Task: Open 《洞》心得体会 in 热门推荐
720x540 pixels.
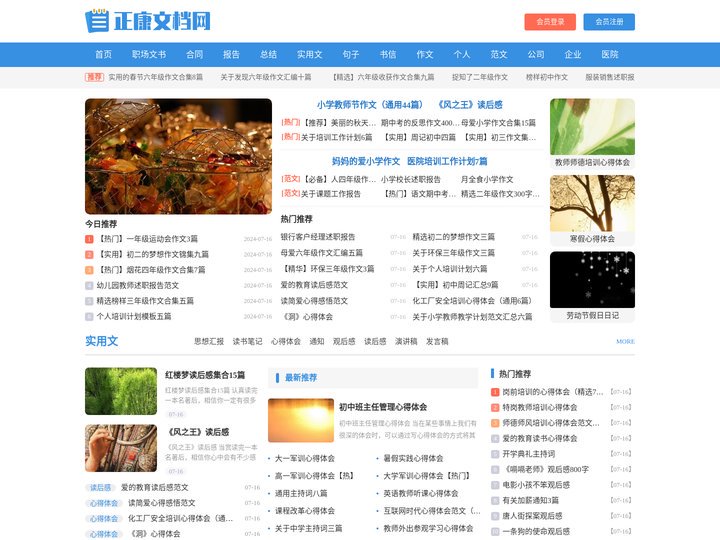Action: 307,317
